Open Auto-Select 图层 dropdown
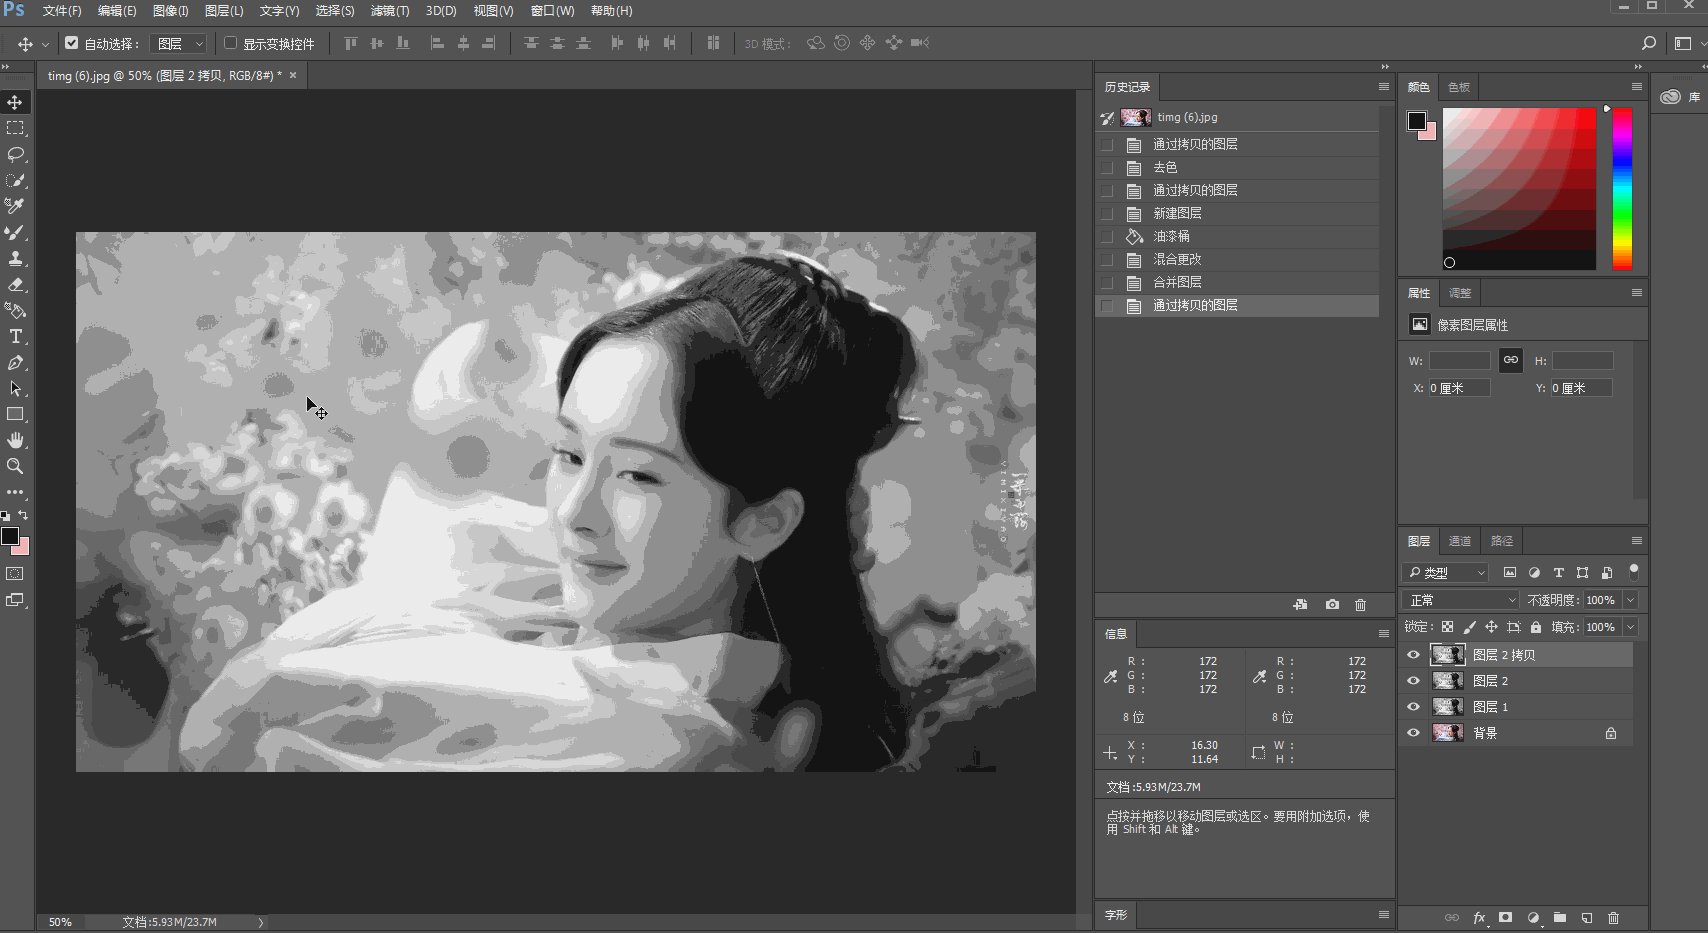This screenshot has width=1708, height=933. point(179,43)
